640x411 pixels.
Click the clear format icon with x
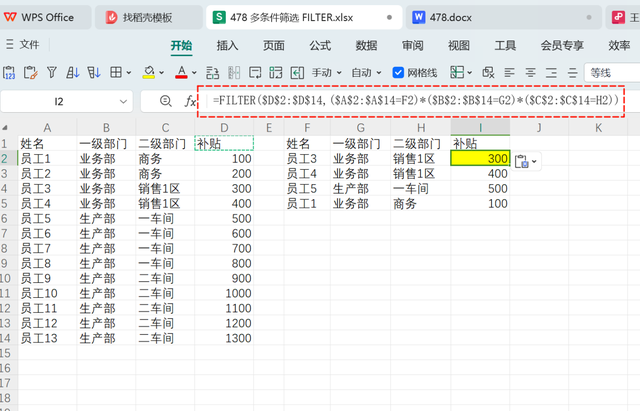click(x=488, y=73)
